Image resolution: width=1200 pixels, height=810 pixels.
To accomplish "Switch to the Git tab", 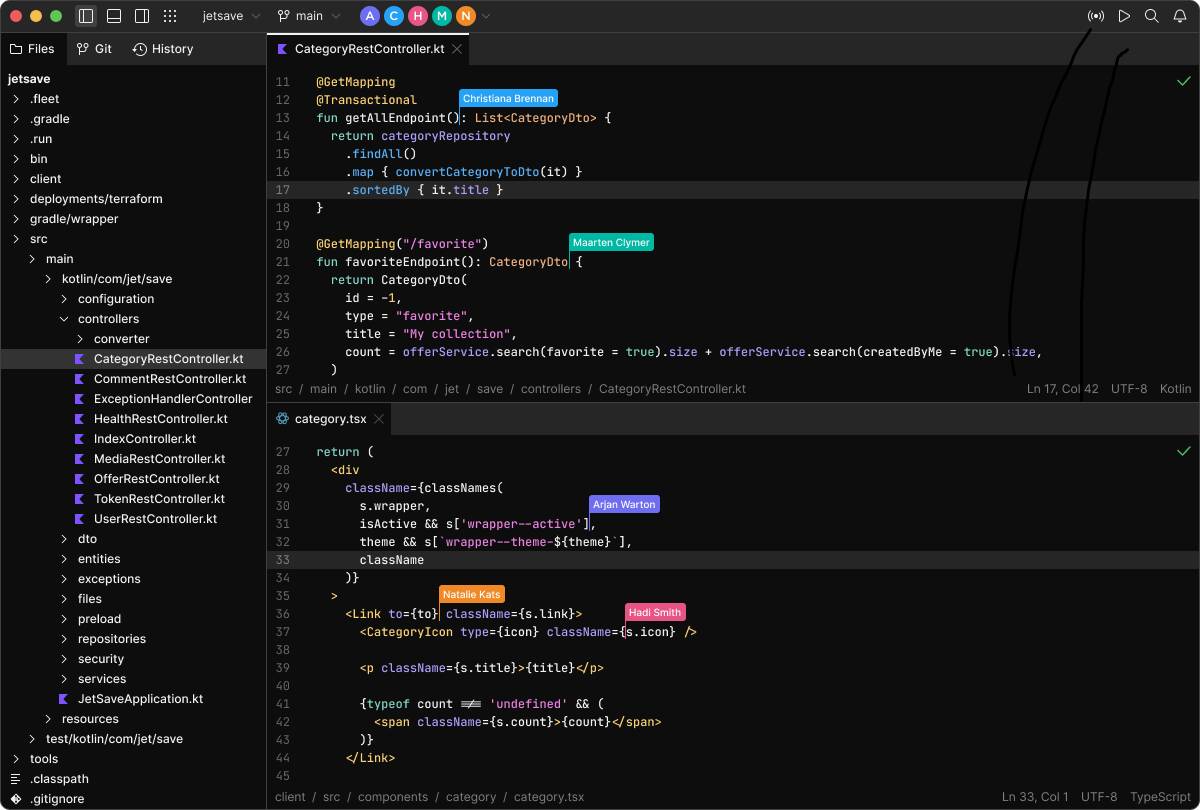I will pos(94,48).
